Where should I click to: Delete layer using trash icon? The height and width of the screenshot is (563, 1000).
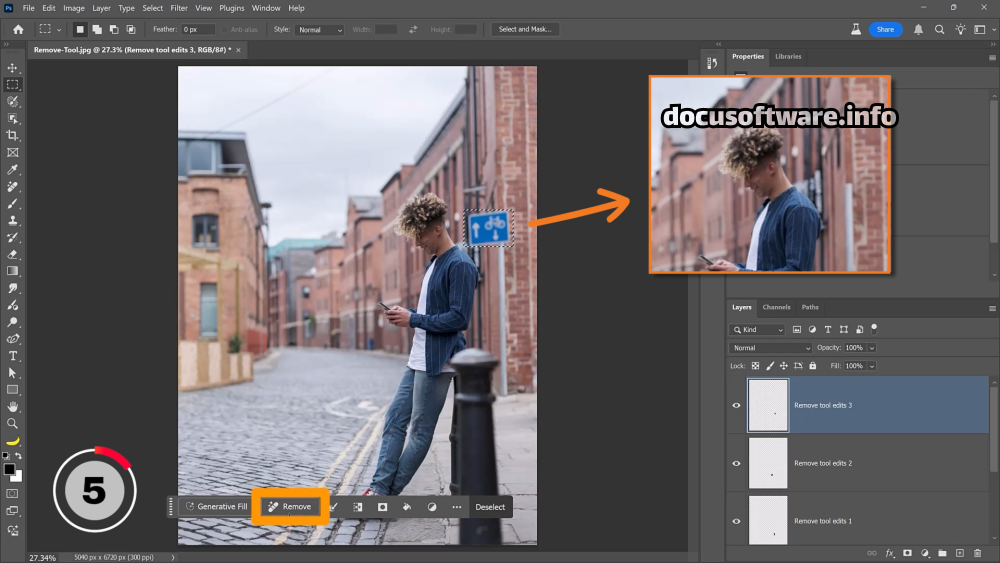(x=976, y=552)
